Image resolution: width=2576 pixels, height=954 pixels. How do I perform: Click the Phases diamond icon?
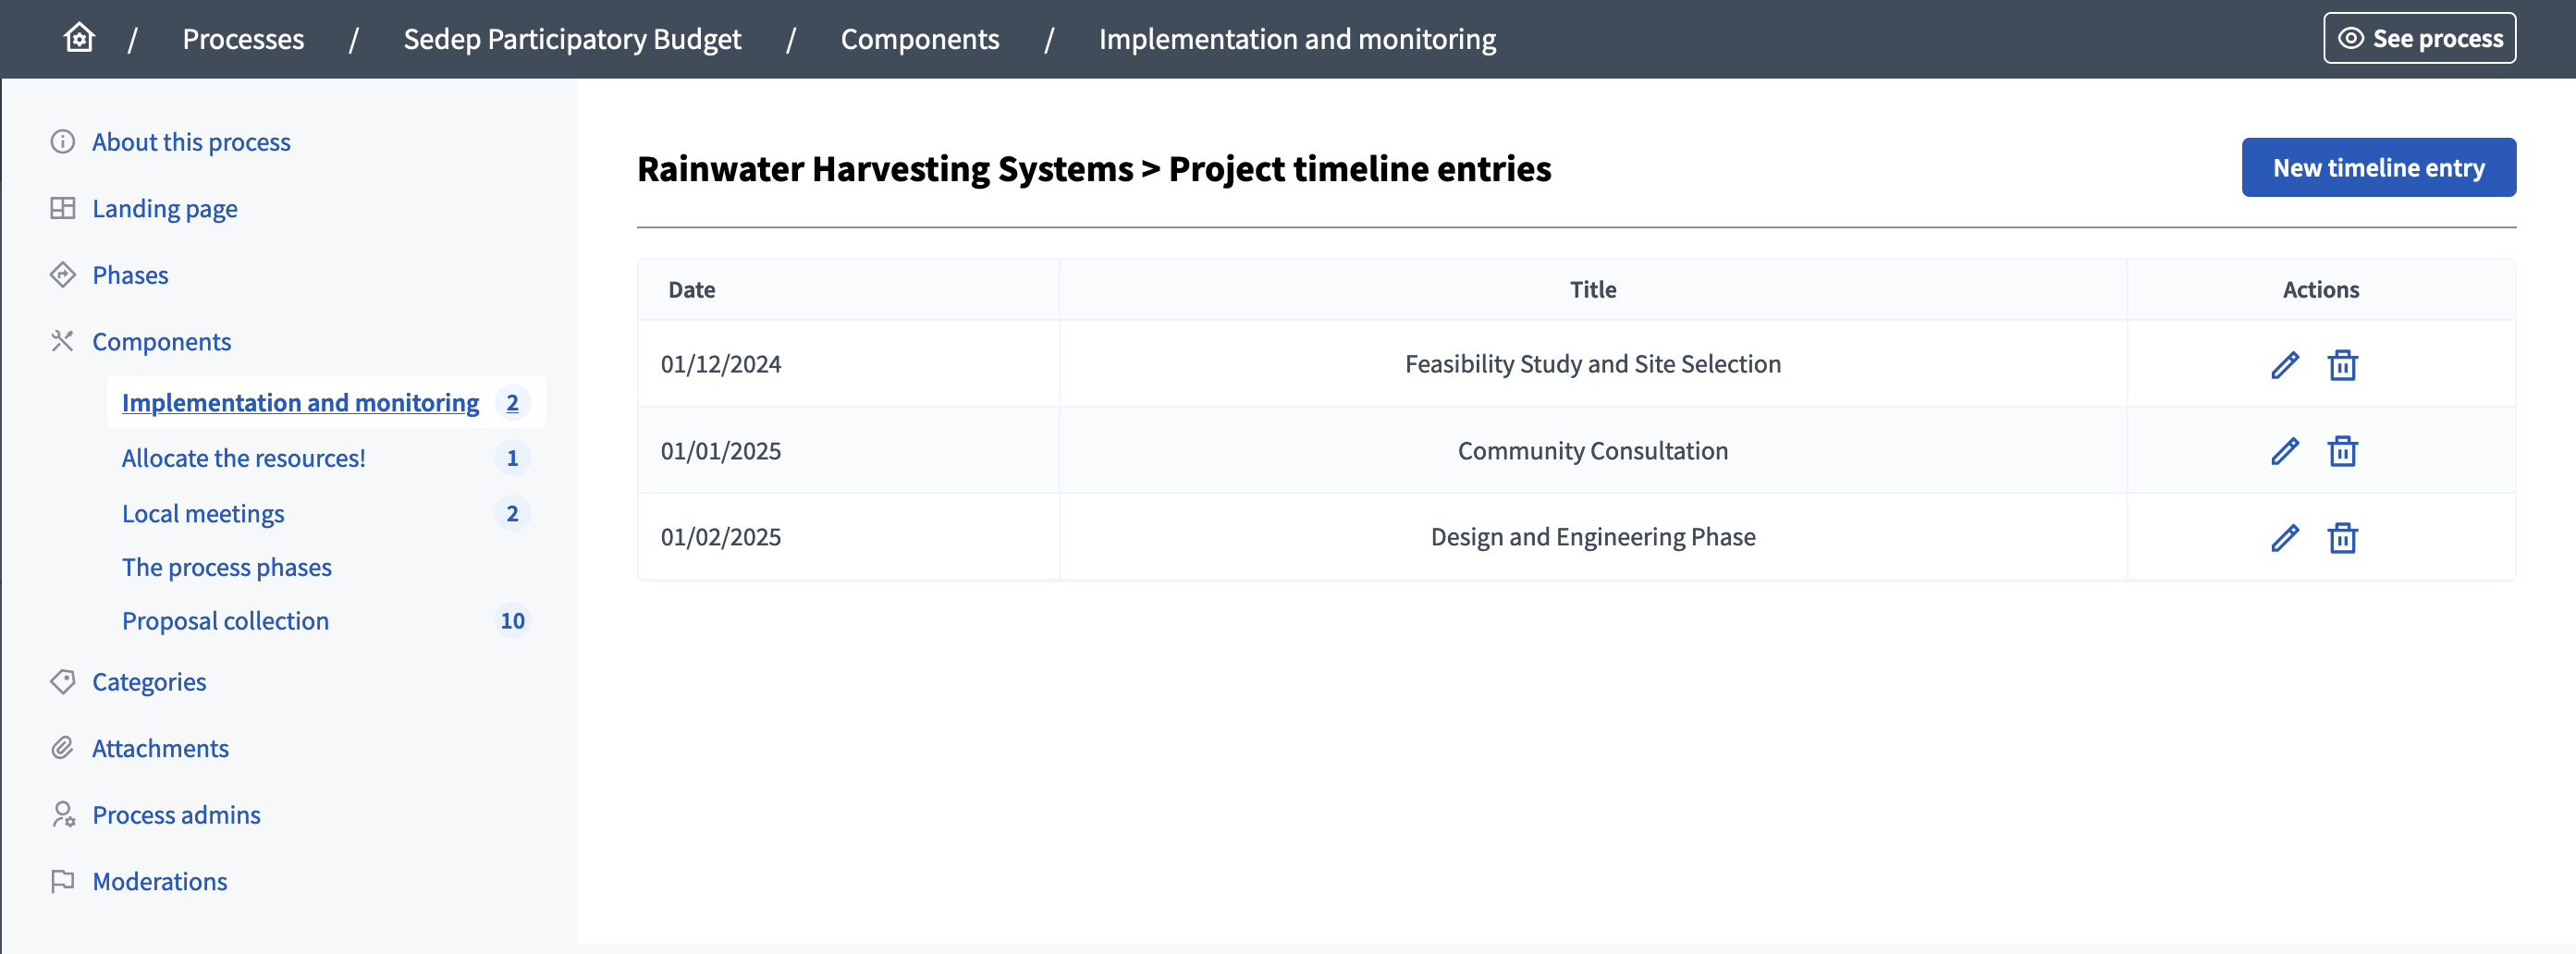pos(62,274)
